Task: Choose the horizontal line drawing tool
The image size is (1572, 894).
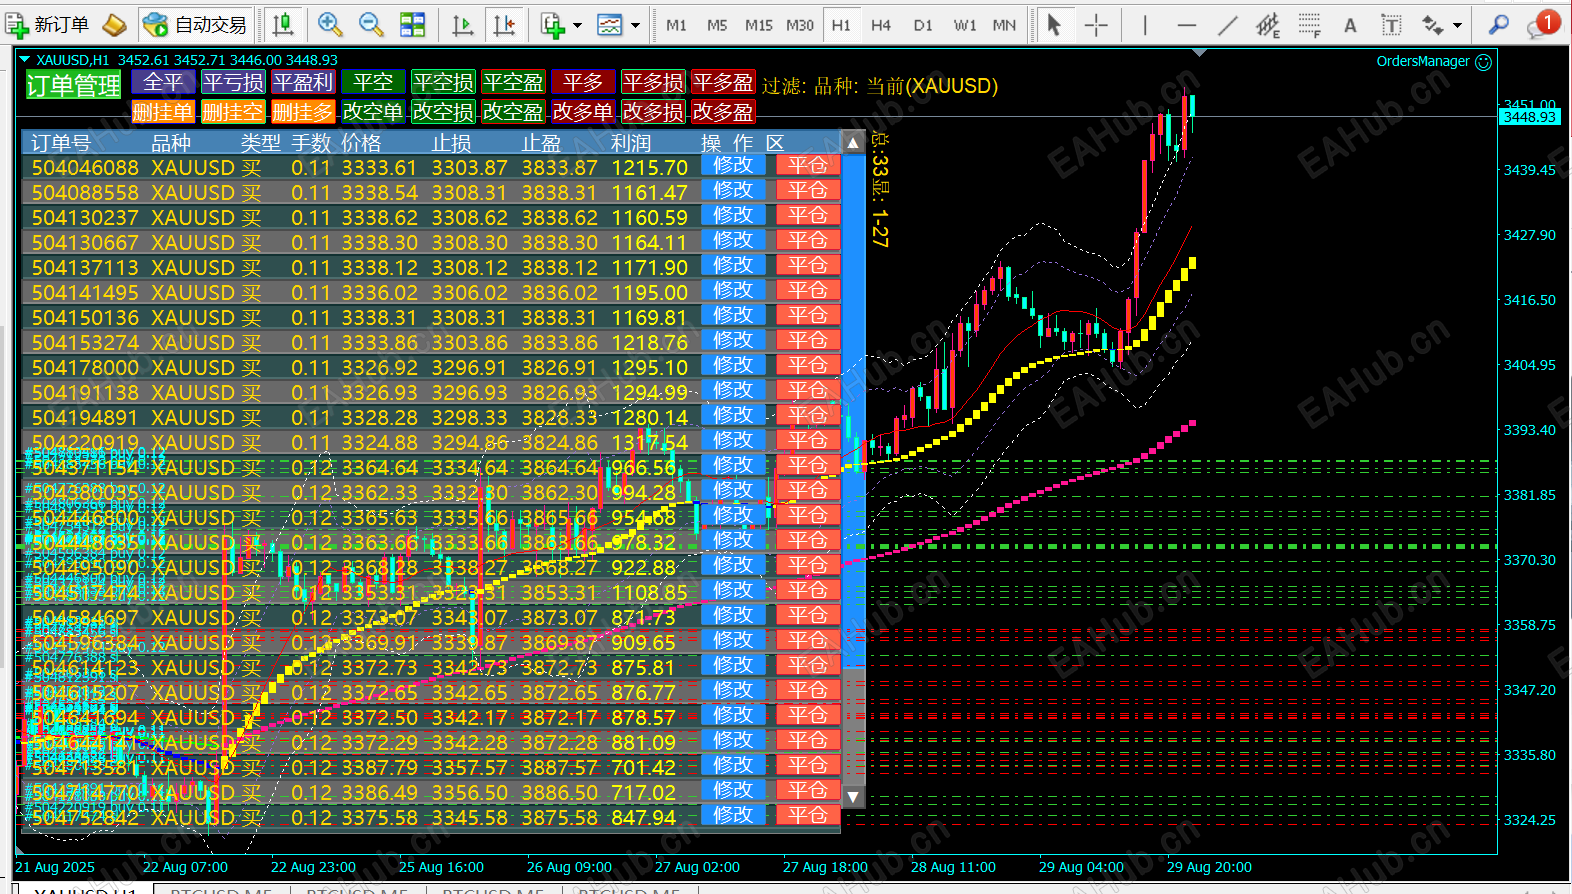Action: (x=1187, y=25)
